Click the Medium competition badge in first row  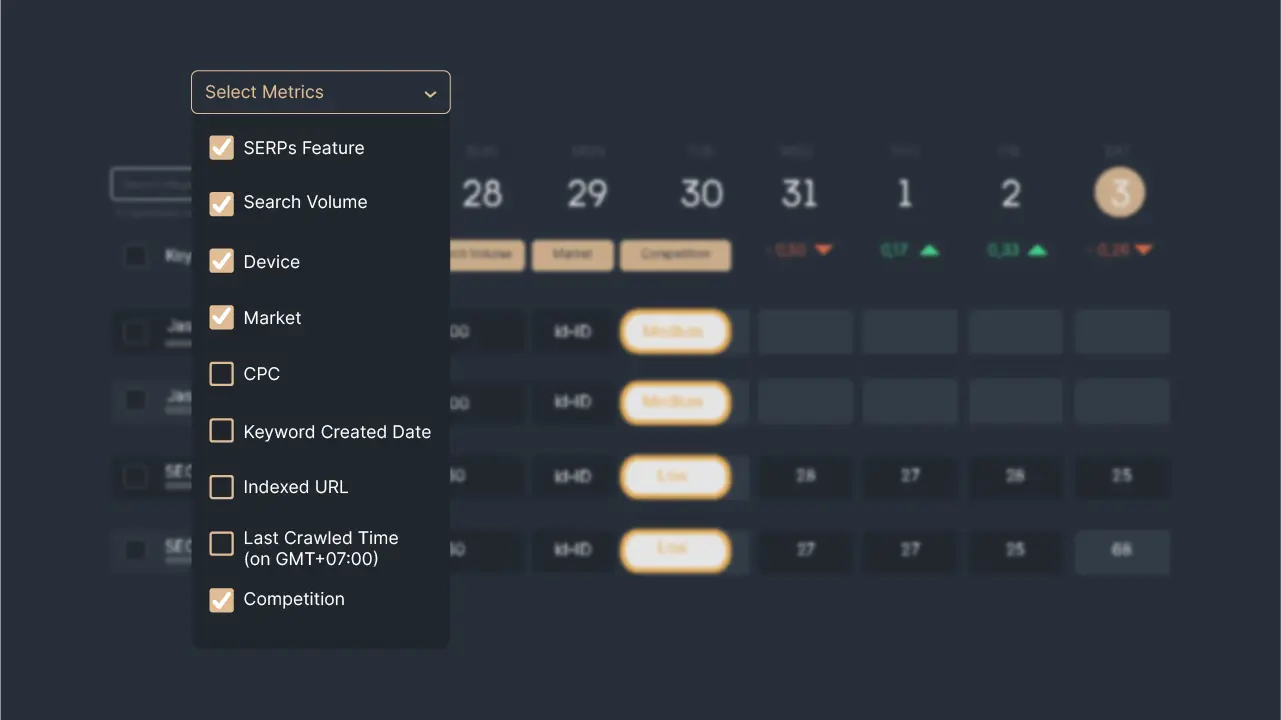click(675, 330)
